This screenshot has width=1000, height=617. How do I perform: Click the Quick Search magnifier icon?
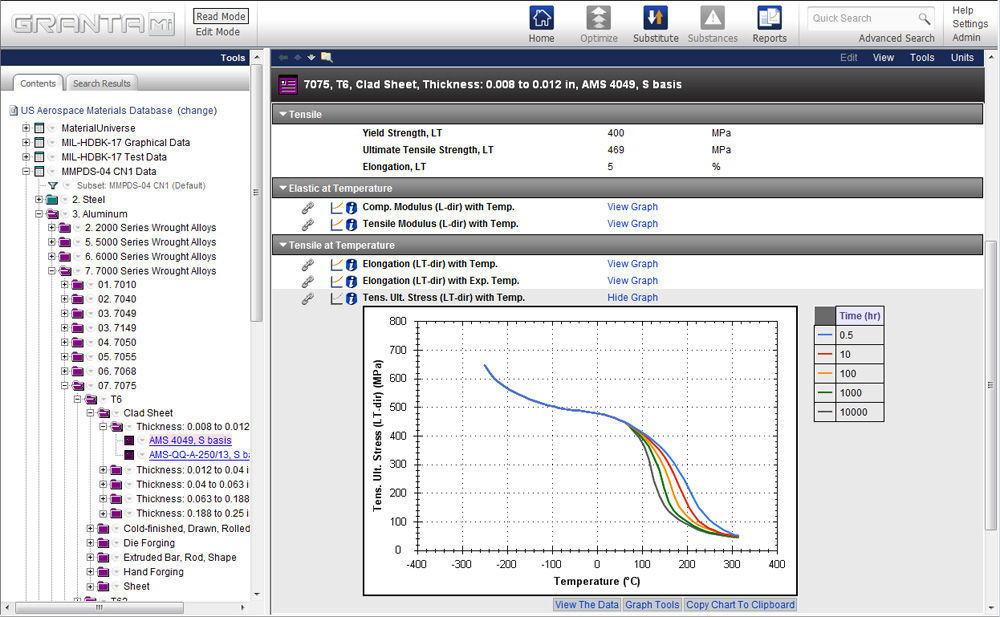pos(927,18)
